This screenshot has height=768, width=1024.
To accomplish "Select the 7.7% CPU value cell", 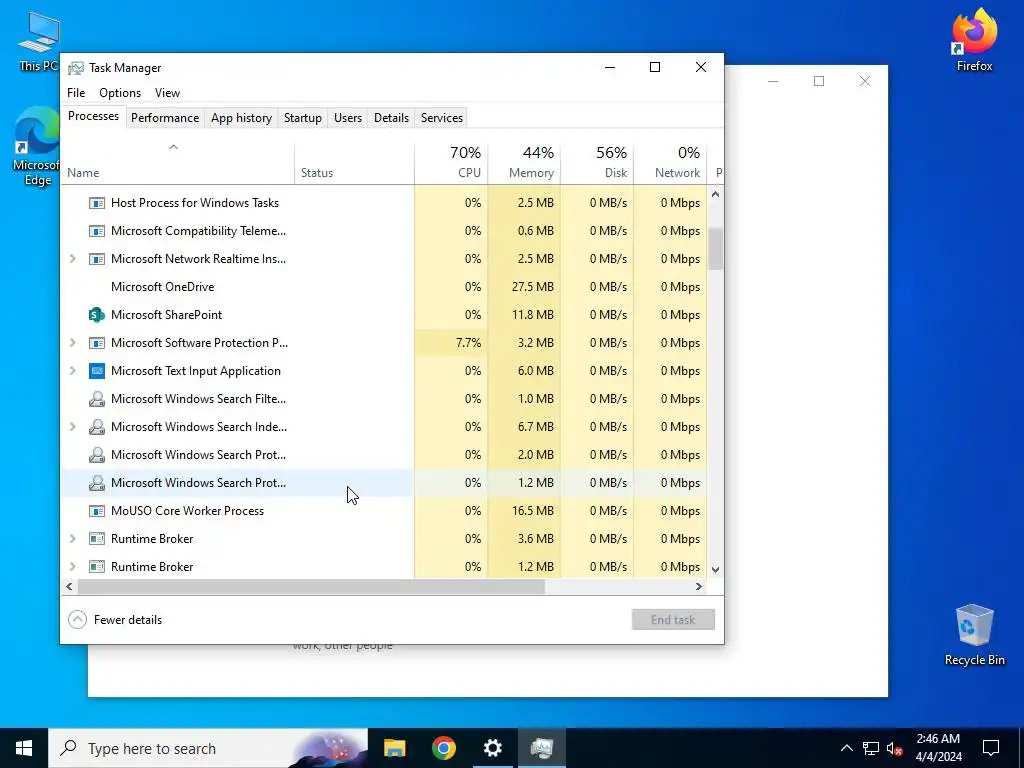I will tap(451, 343).
